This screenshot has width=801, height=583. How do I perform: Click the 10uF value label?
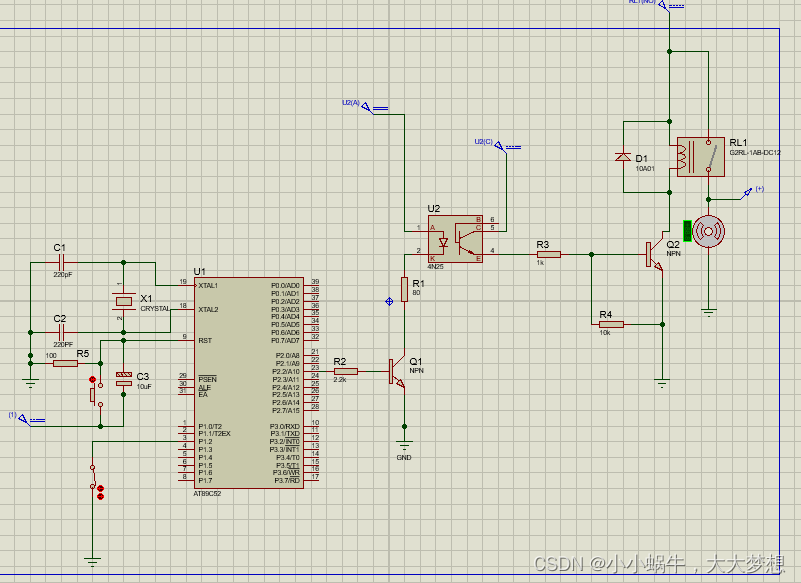tap(144, 387)
